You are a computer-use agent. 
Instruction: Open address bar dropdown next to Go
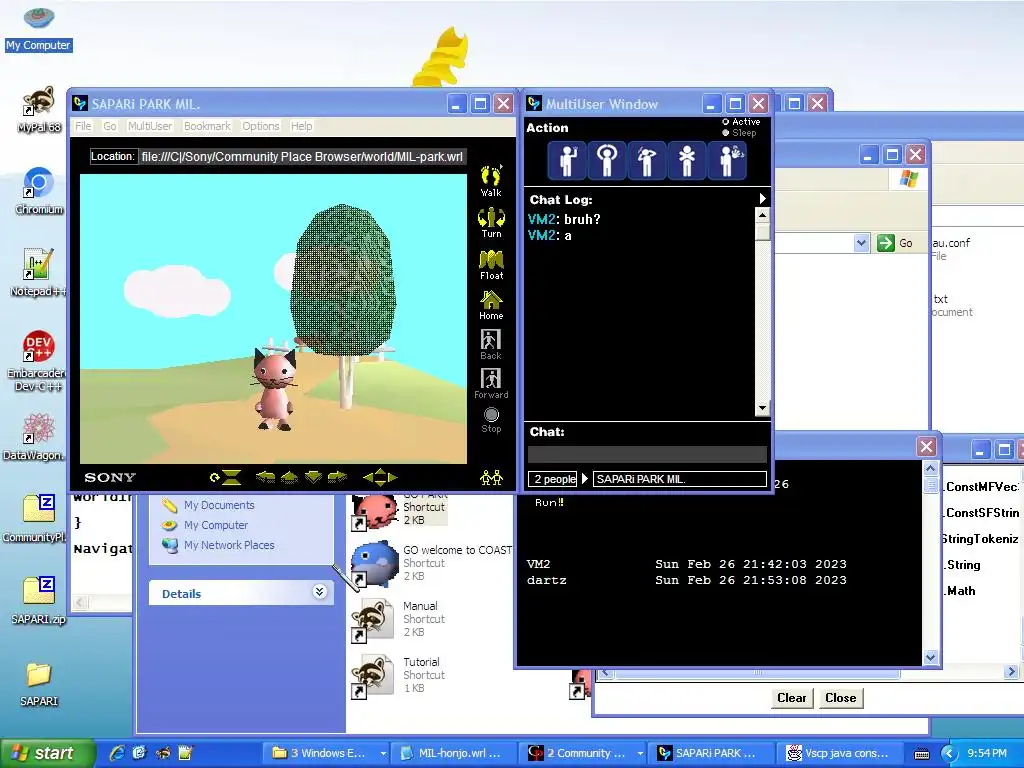861,243
